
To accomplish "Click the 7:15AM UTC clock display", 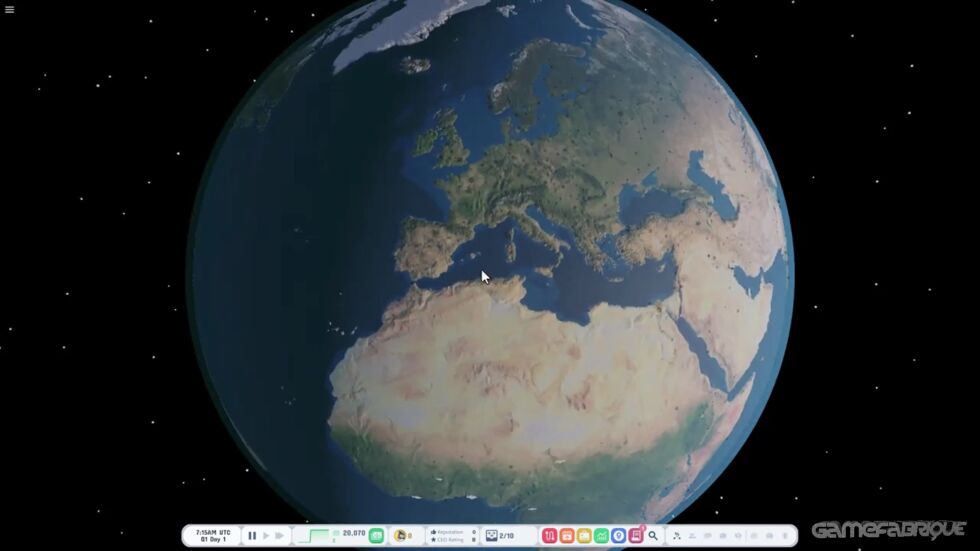I will (213, 532).
